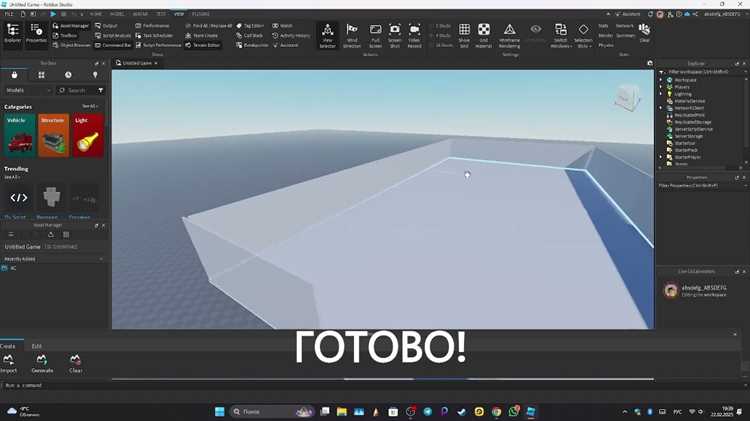The image size is (750, 421).
Task: Expand the Players tree node
Action: (662, 87)
